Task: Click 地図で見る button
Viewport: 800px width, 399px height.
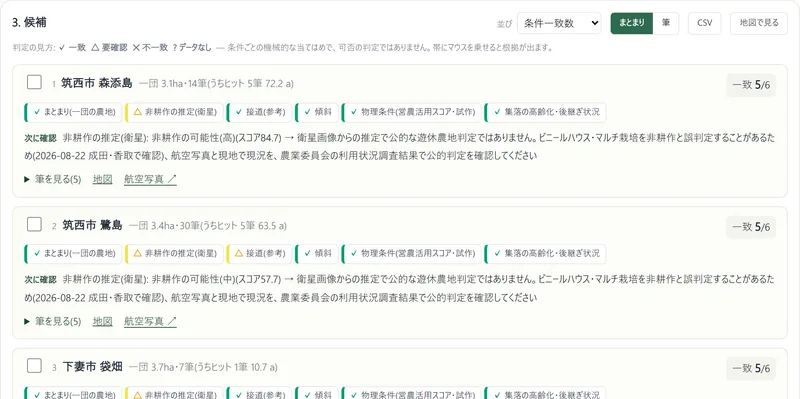Action: tap(759, 23)
